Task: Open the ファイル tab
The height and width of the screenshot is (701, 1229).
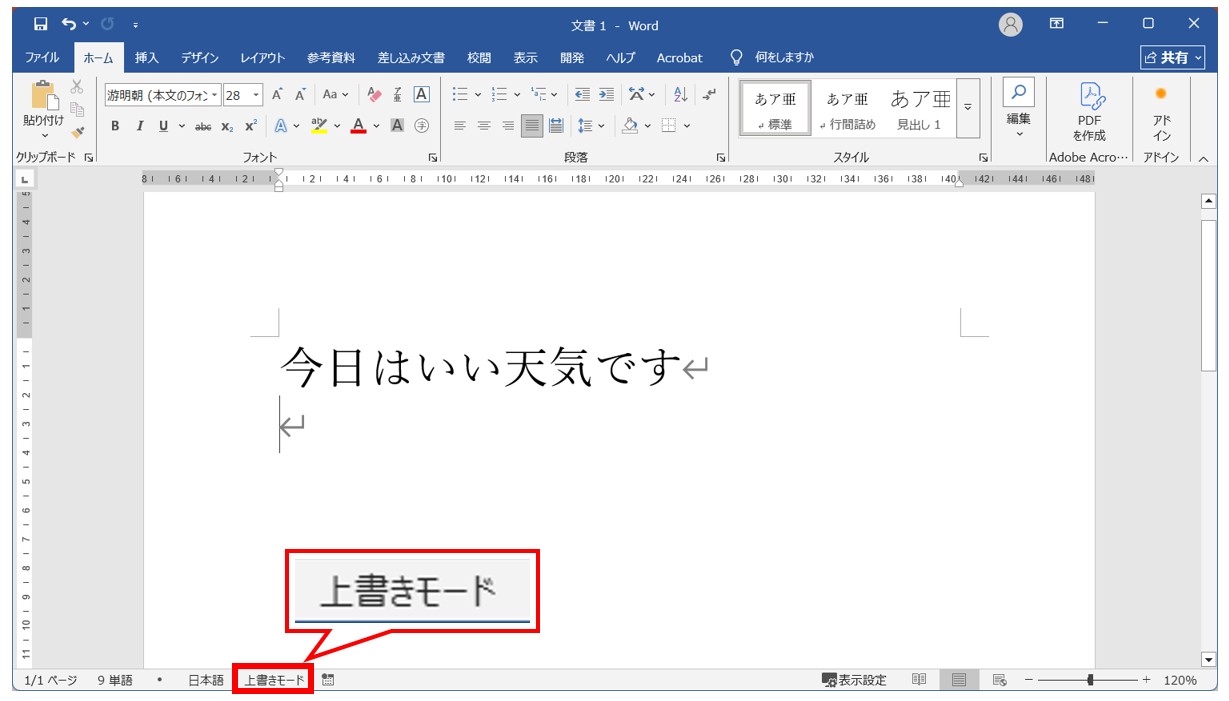Action: (42, 58)
